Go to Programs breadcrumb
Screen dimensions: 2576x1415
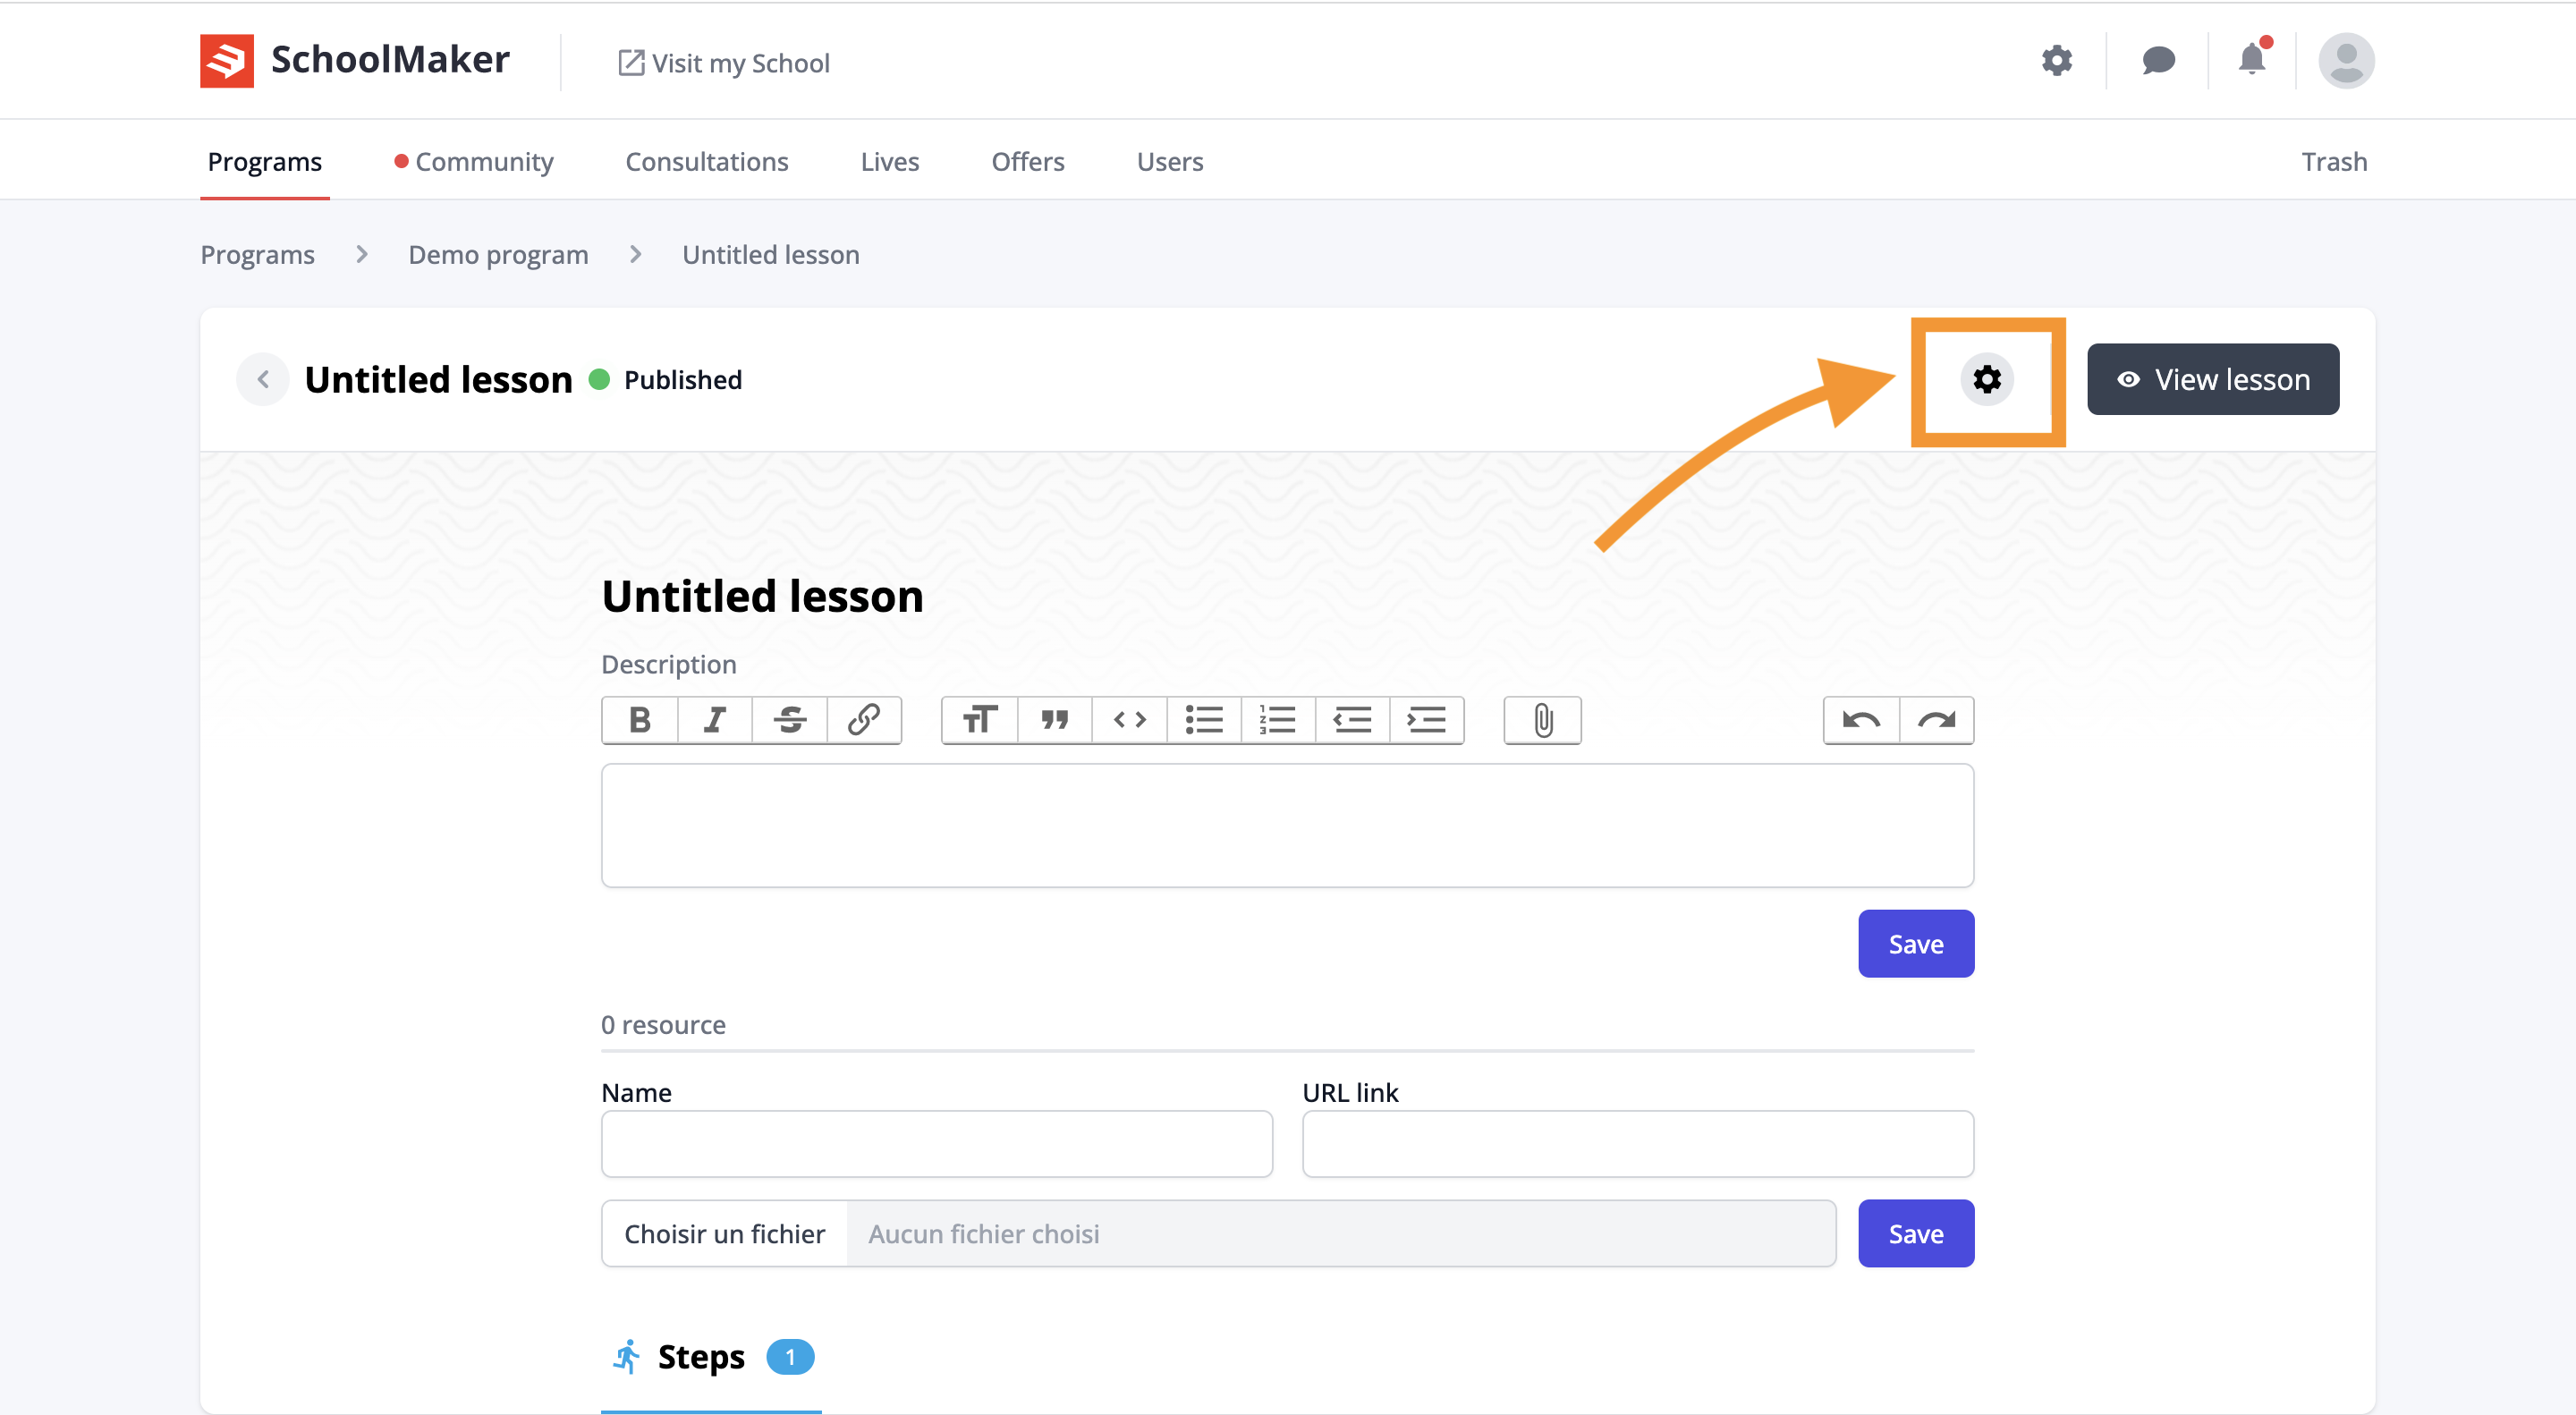[x=258, y=254]
